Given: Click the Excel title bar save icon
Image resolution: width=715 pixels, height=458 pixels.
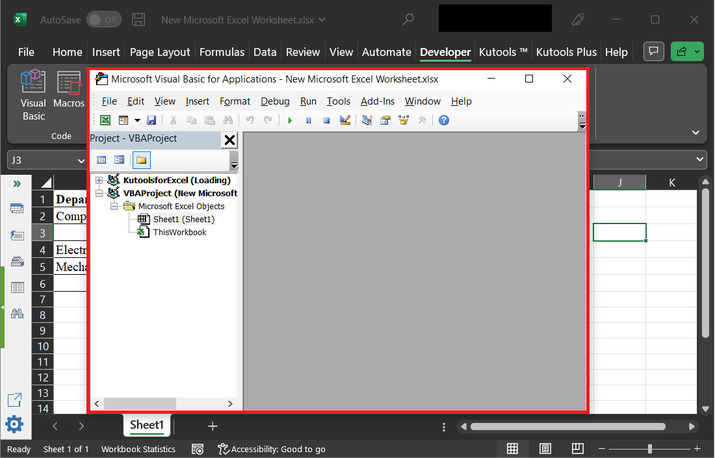Looking at the screenshot, I should pos(138,20).
